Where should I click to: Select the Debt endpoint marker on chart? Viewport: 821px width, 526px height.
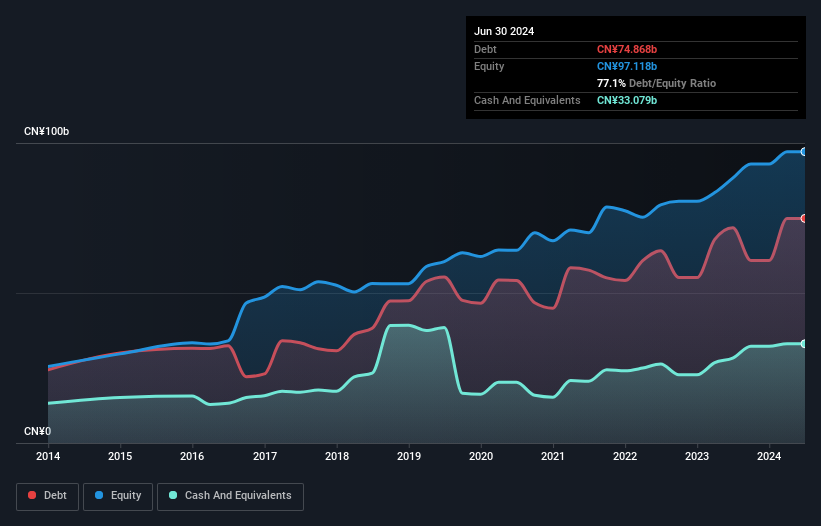(804, 219)
